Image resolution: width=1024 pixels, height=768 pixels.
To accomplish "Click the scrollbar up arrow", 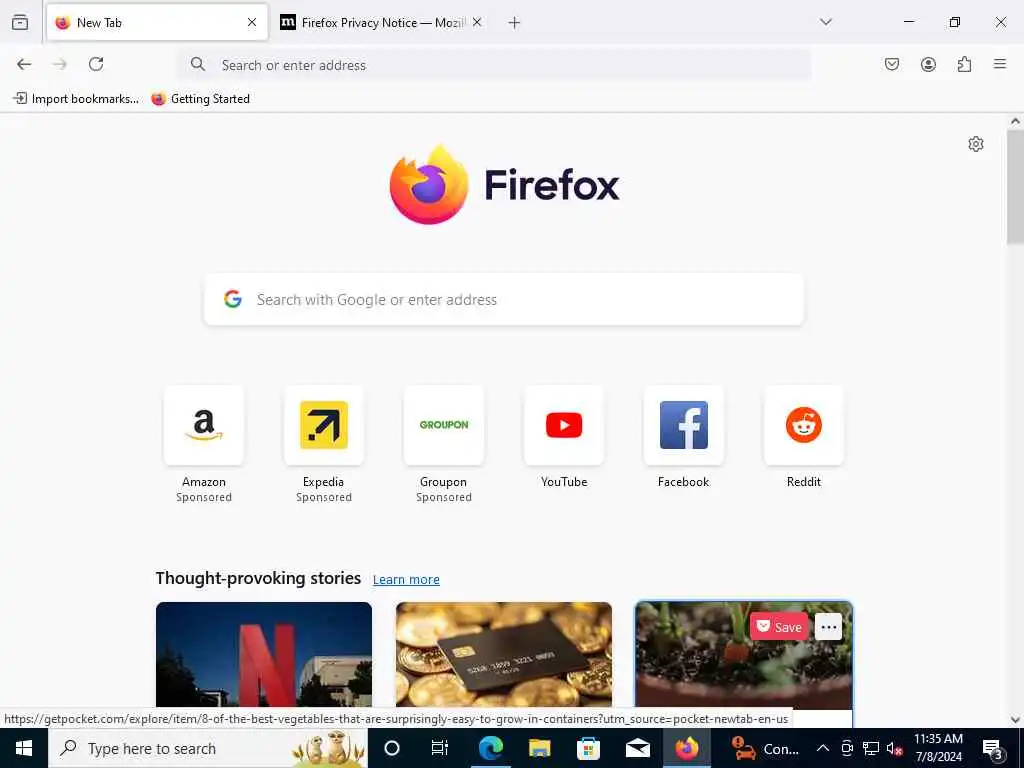I will click(1015, 121).
